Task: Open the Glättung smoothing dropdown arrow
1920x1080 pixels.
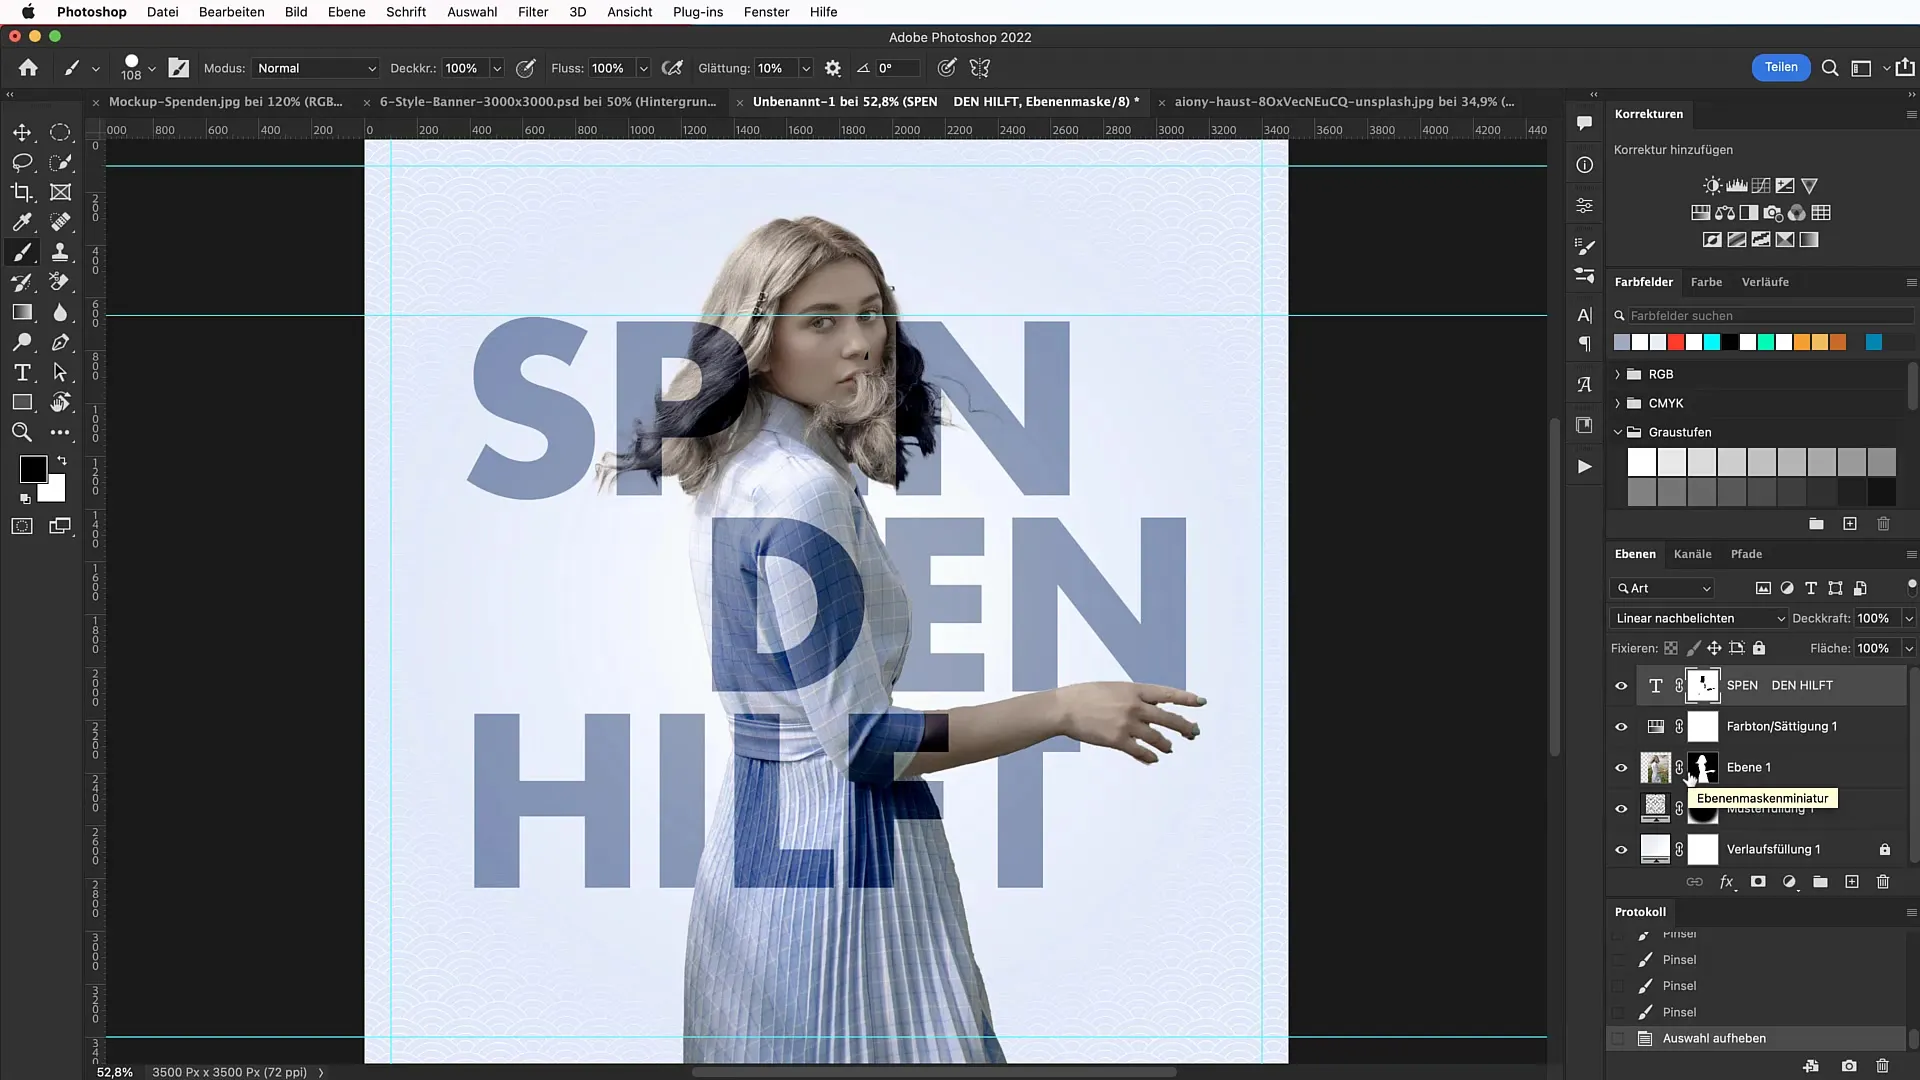Action: coord(805,68)
